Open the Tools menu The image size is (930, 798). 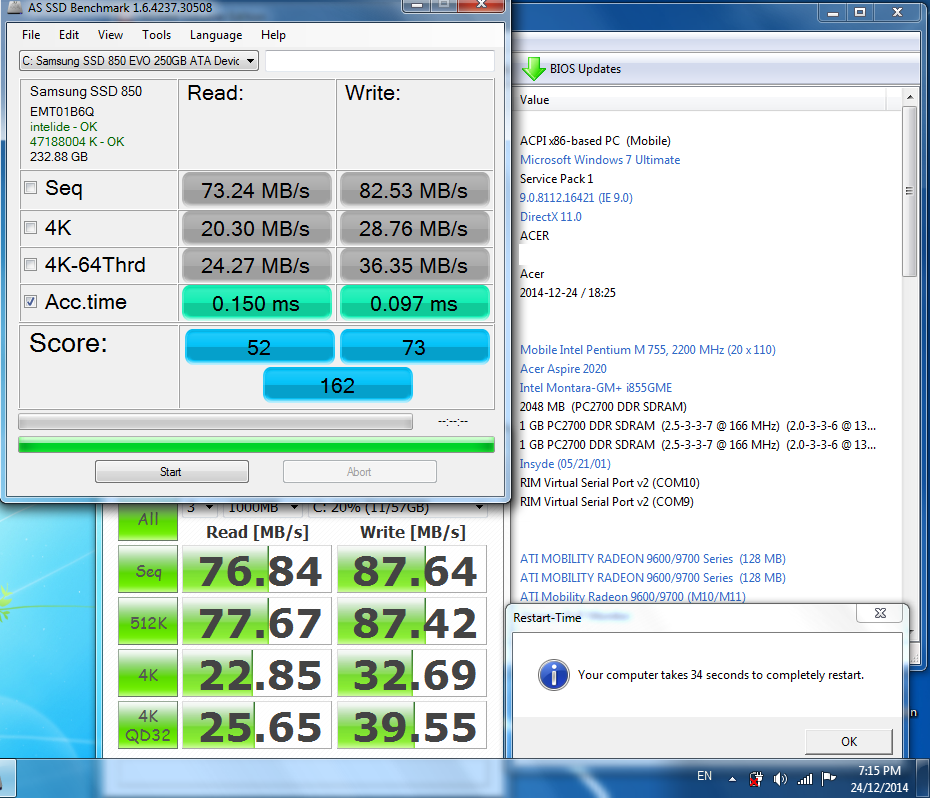pyautogui.click(x=156, y=35)
